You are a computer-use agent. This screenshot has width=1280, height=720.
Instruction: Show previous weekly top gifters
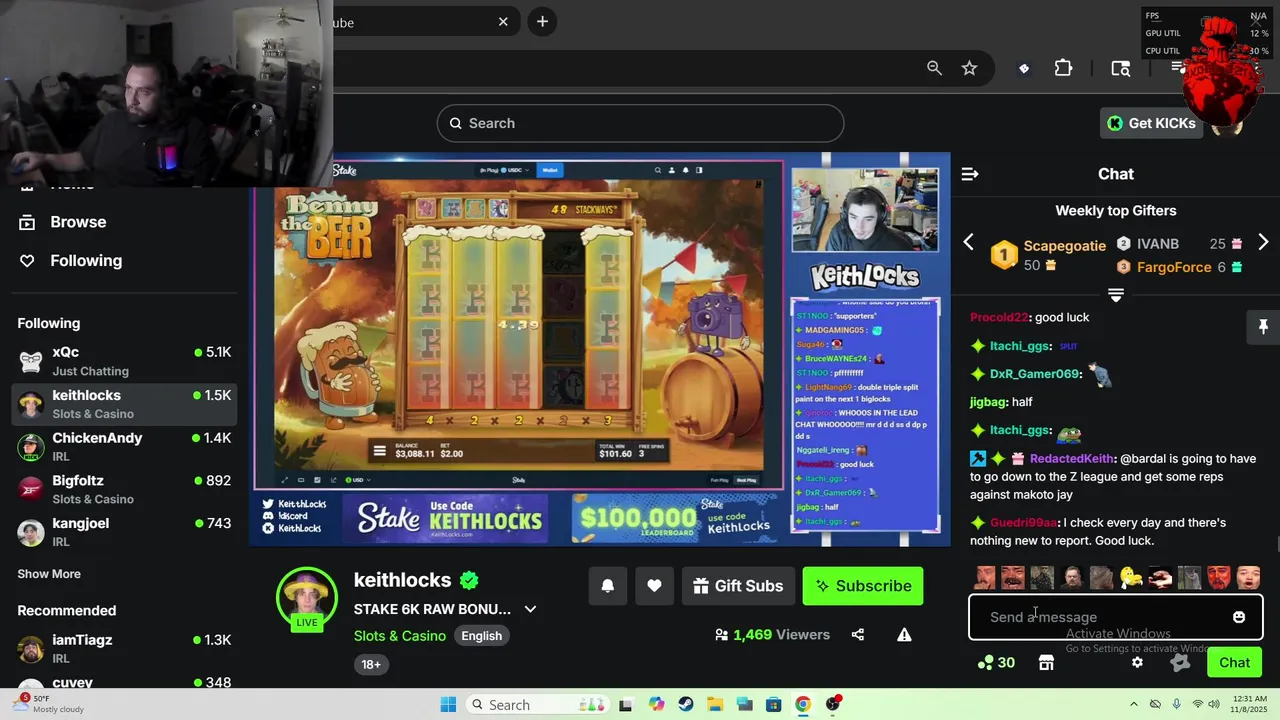click(968, 243)
